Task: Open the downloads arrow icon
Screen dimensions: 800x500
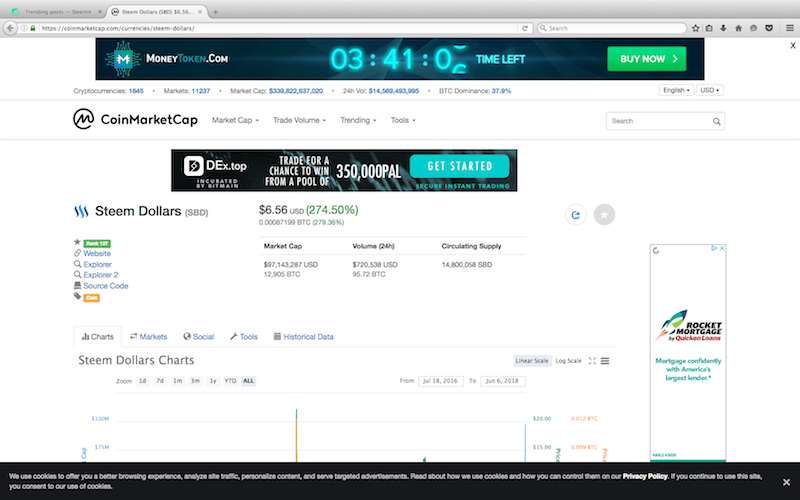Action: tap(723, 28)
